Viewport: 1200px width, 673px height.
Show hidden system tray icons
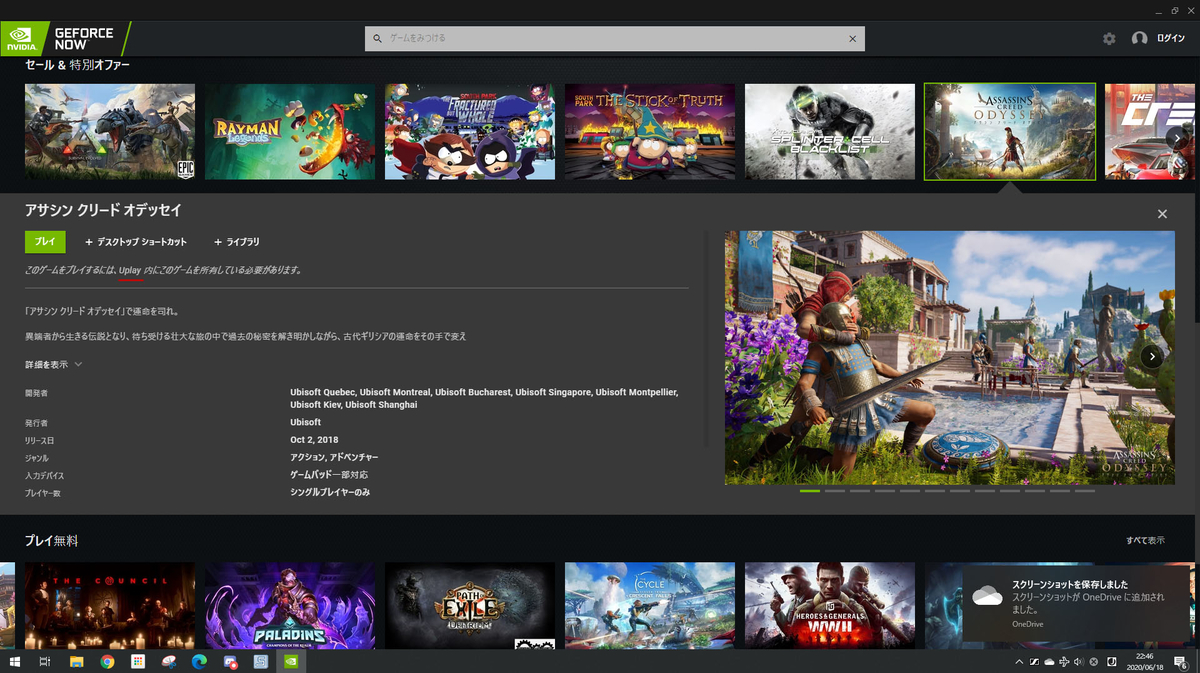pos(1019,662)
